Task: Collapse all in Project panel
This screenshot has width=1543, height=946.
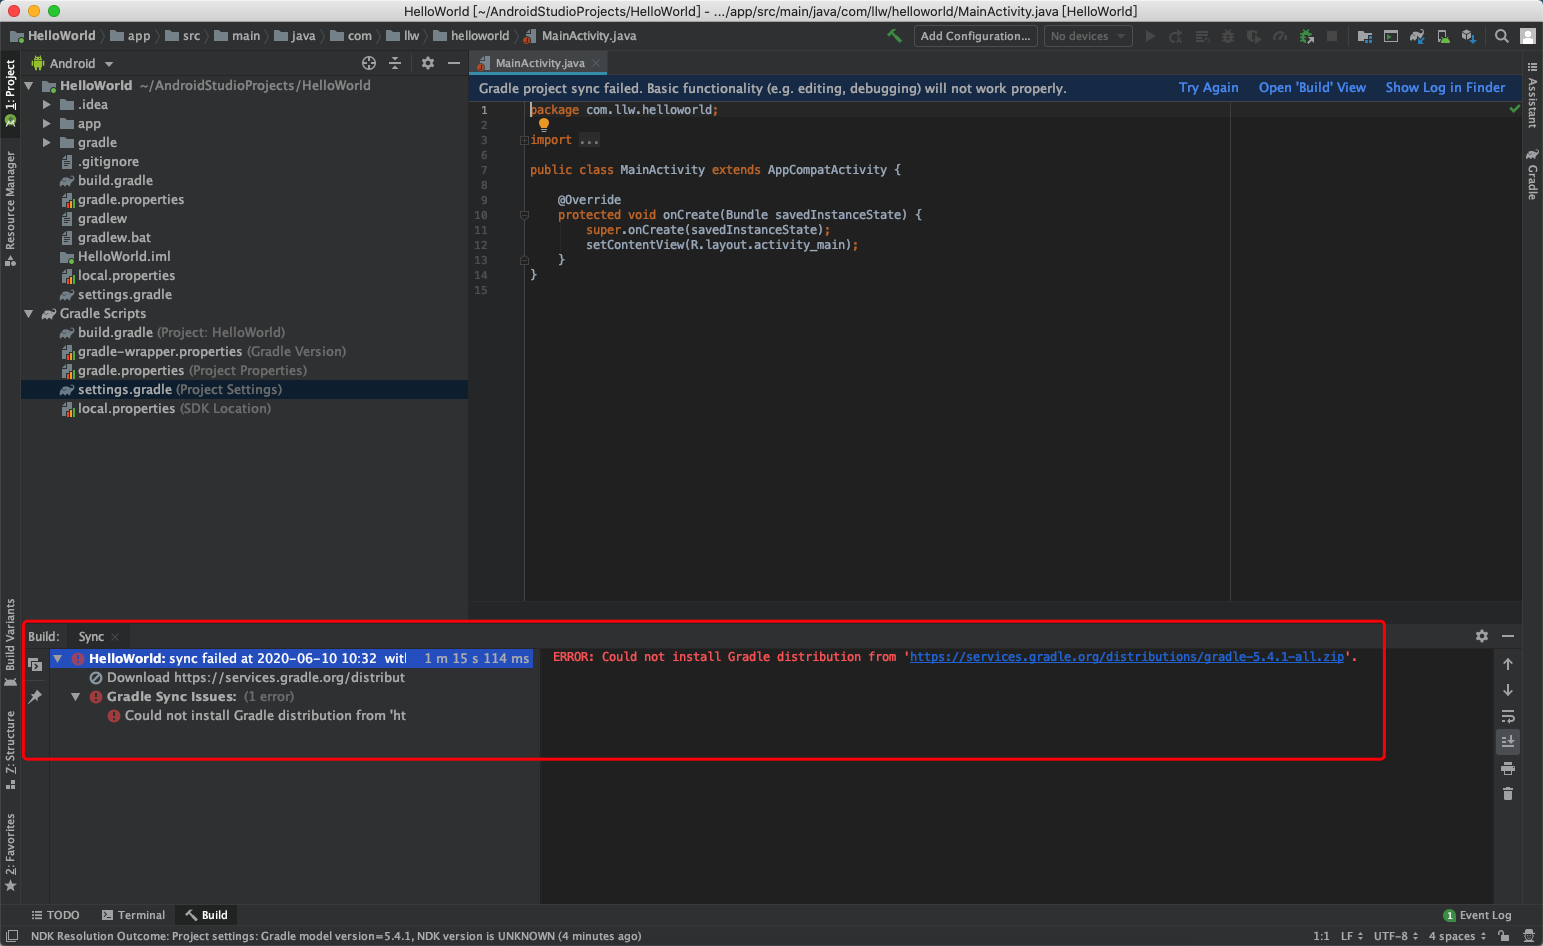Action: pos(395,63)
